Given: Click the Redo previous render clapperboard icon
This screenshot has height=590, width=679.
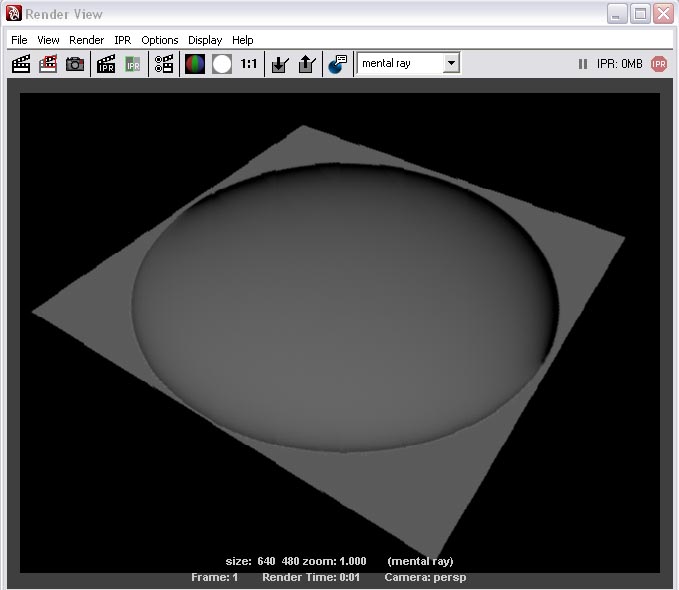Looking at the screenshot, I should pyautogui.click(x=21, y=64).
